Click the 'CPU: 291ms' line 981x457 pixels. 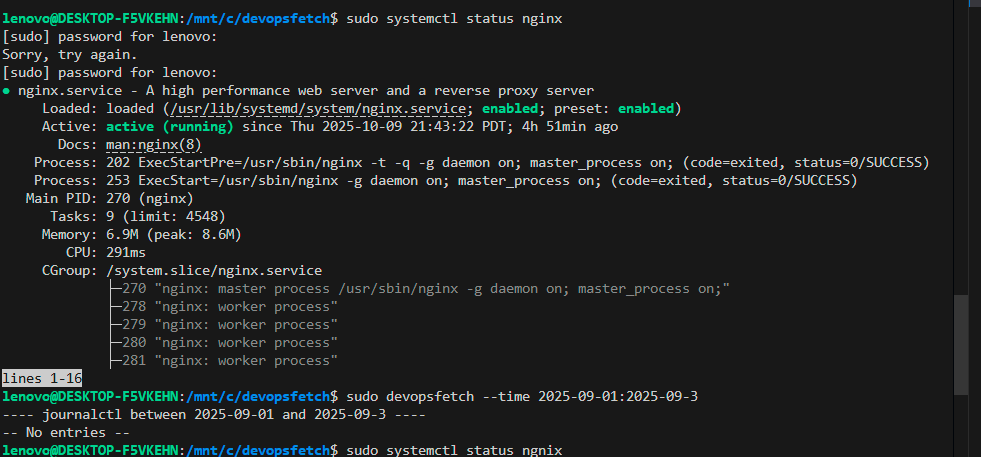106,253
